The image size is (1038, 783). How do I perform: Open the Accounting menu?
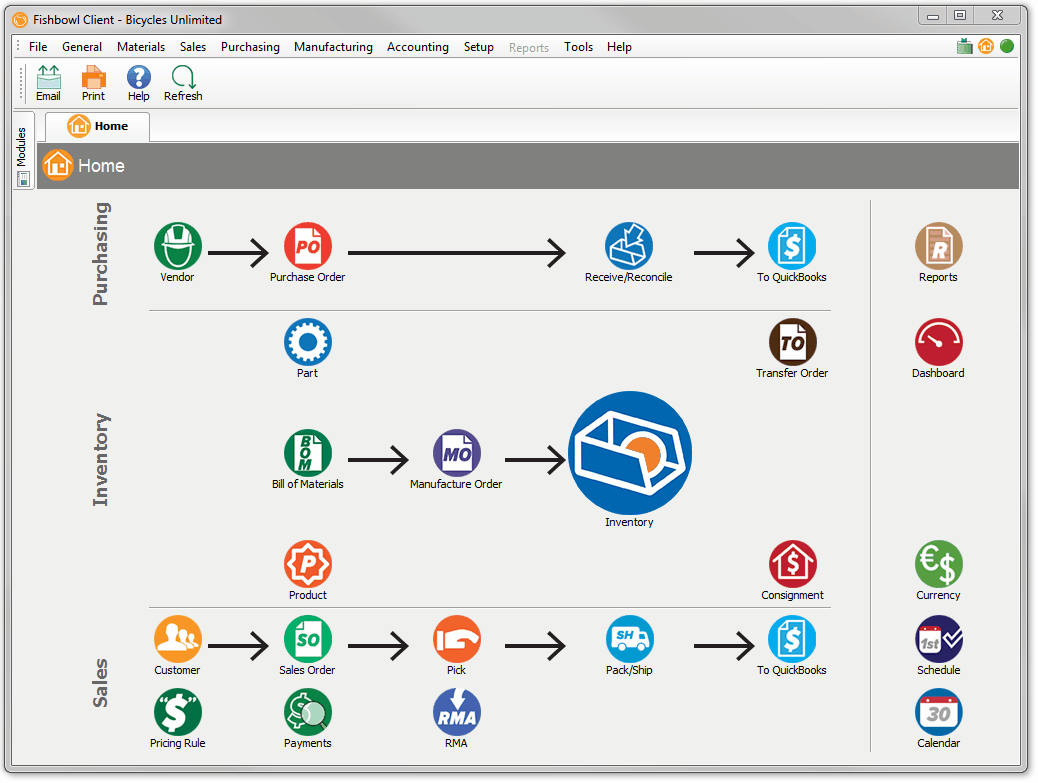418,47
